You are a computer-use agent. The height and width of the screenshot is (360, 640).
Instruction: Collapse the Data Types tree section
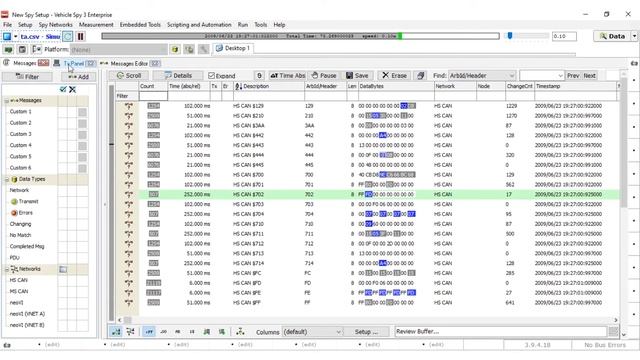pos(7,179)
